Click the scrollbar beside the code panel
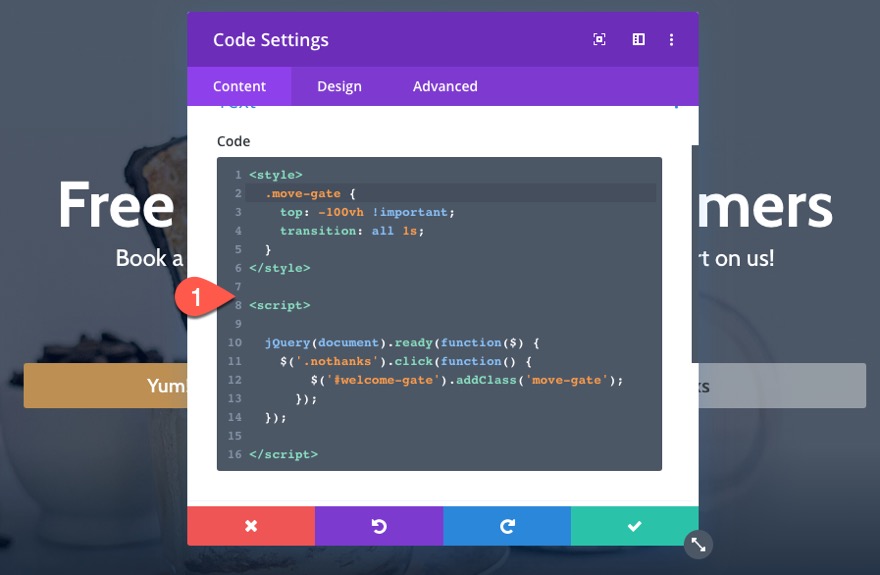This screenshot has height=575, width=880. (695, 254)
